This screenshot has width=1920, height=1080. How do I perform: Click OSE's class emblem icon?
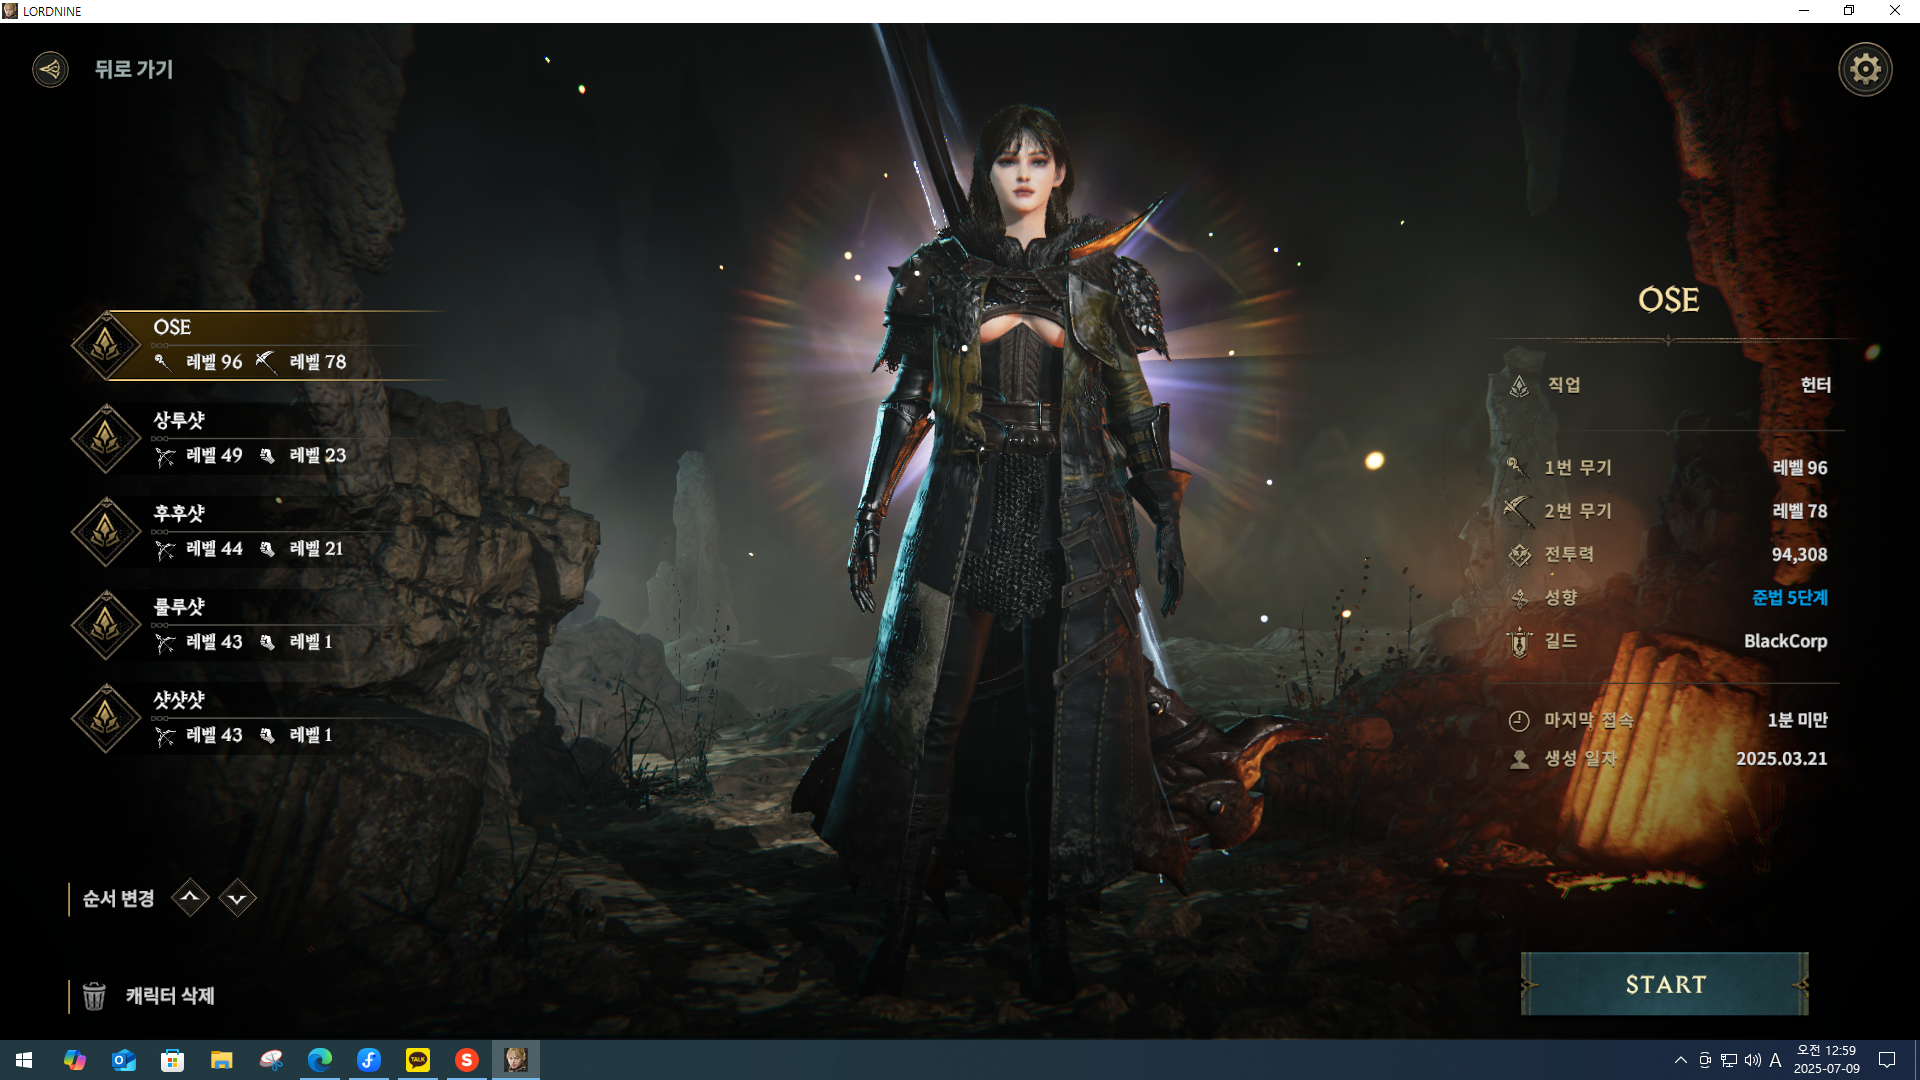pyautogui.click(x=105, y=346)
